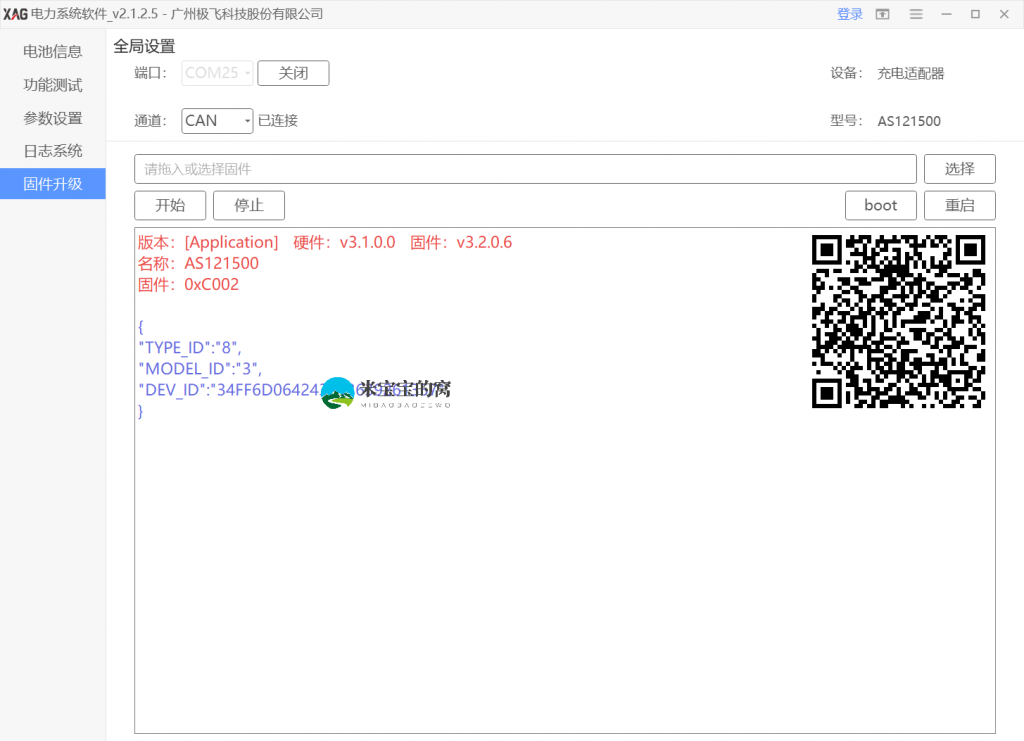Click the XAG logo in title bar

[x=15, y=14]
